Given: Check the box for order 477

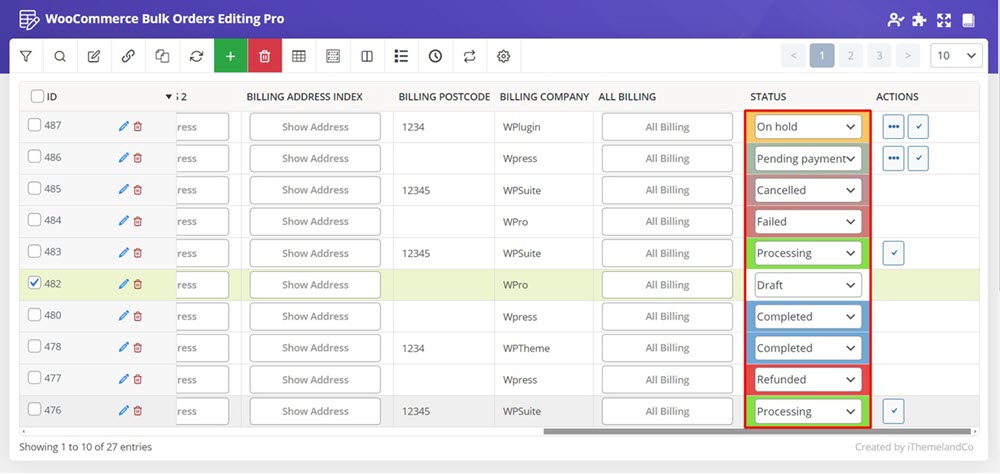Looking at the screenshot, I should (34, 378).
